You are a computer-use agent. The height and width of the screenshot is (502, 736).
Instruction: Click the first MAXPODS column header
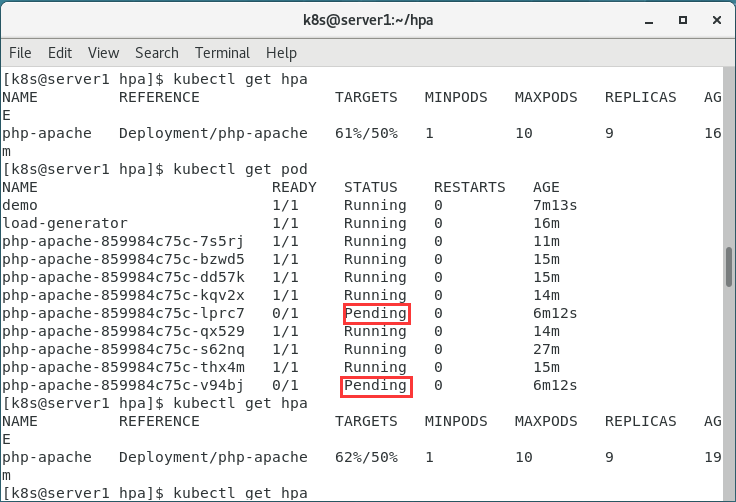(x=546, y=97)
